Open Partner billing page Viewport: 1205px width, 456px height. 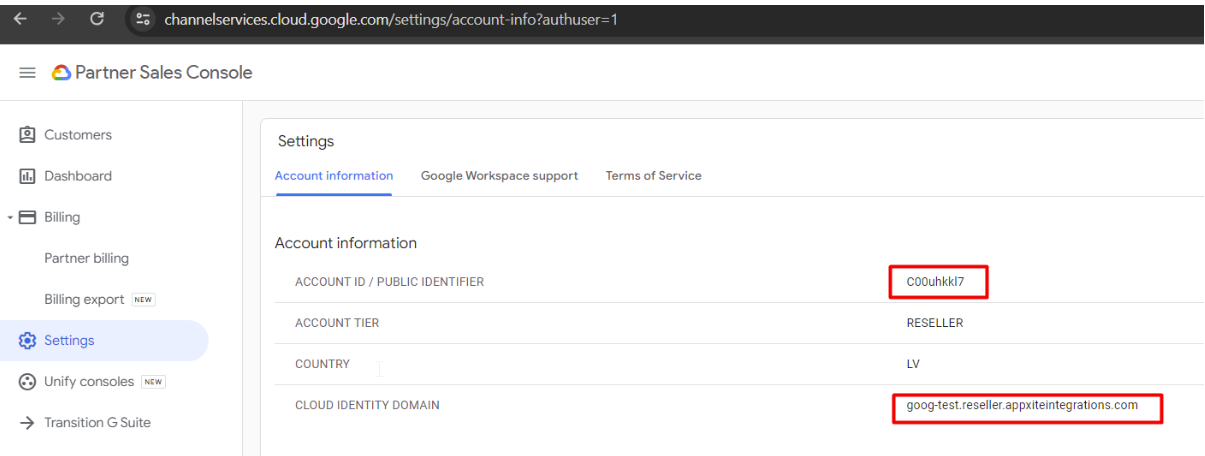click(x=86, y=258)
